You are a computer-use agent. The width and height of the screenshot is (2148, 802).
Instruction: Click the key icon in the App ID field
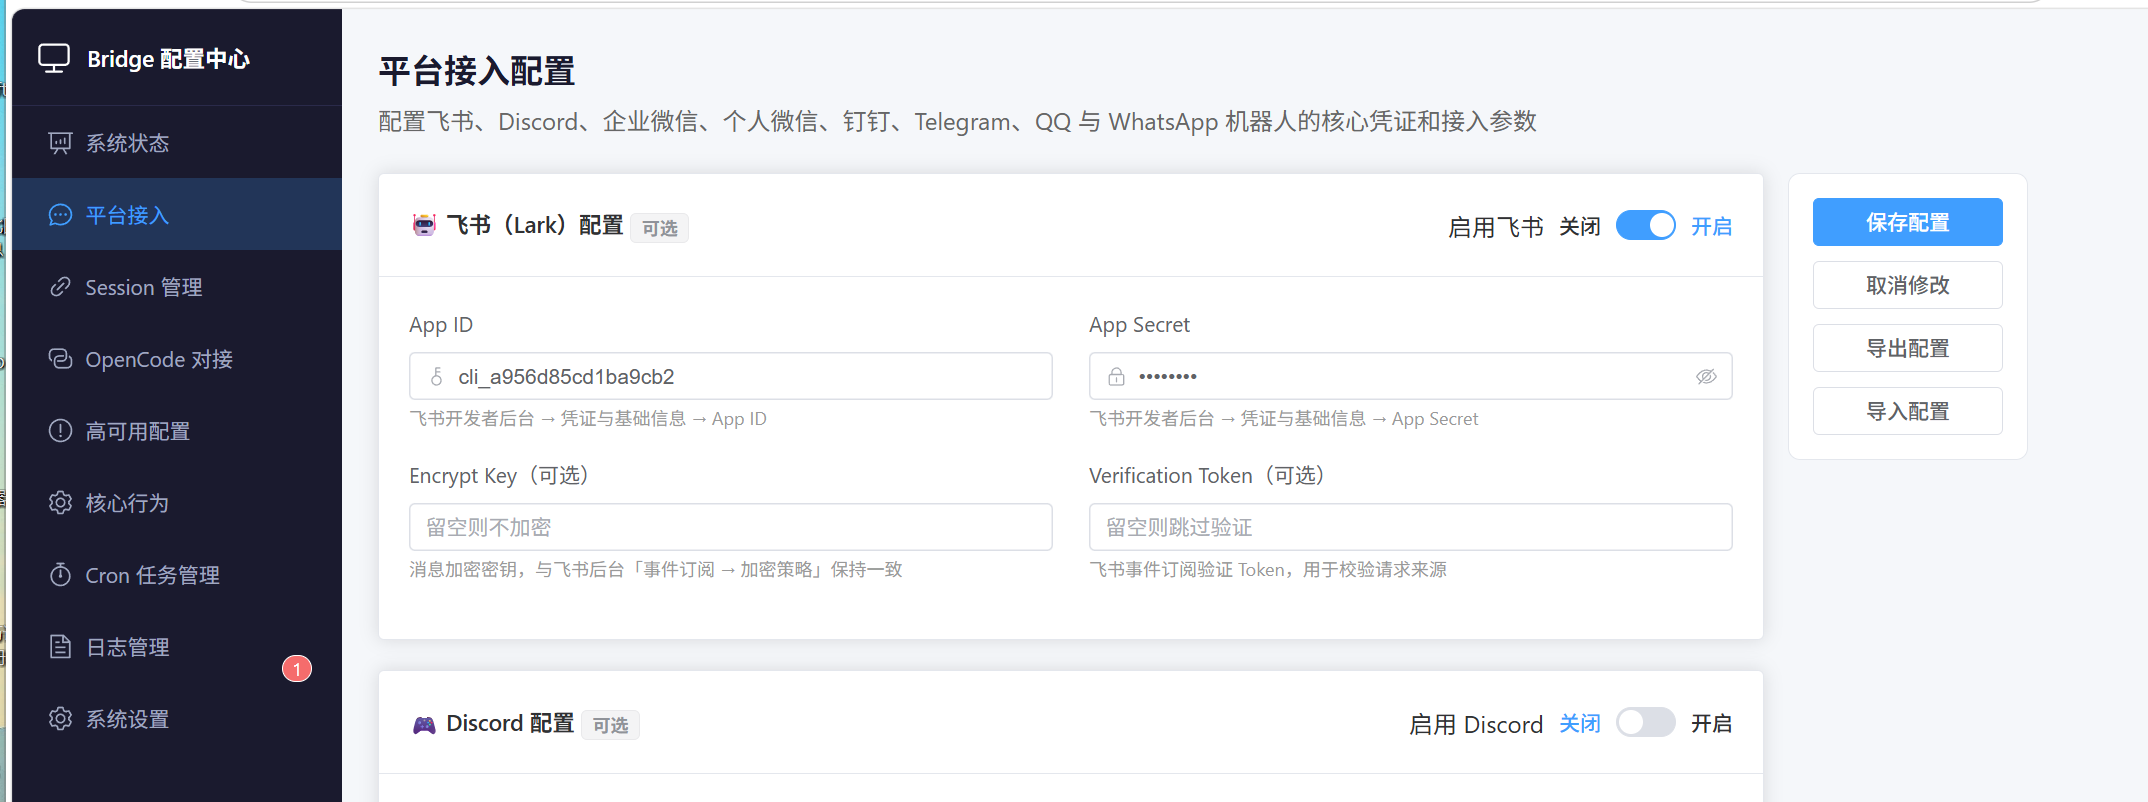click(x=437, y=377)
